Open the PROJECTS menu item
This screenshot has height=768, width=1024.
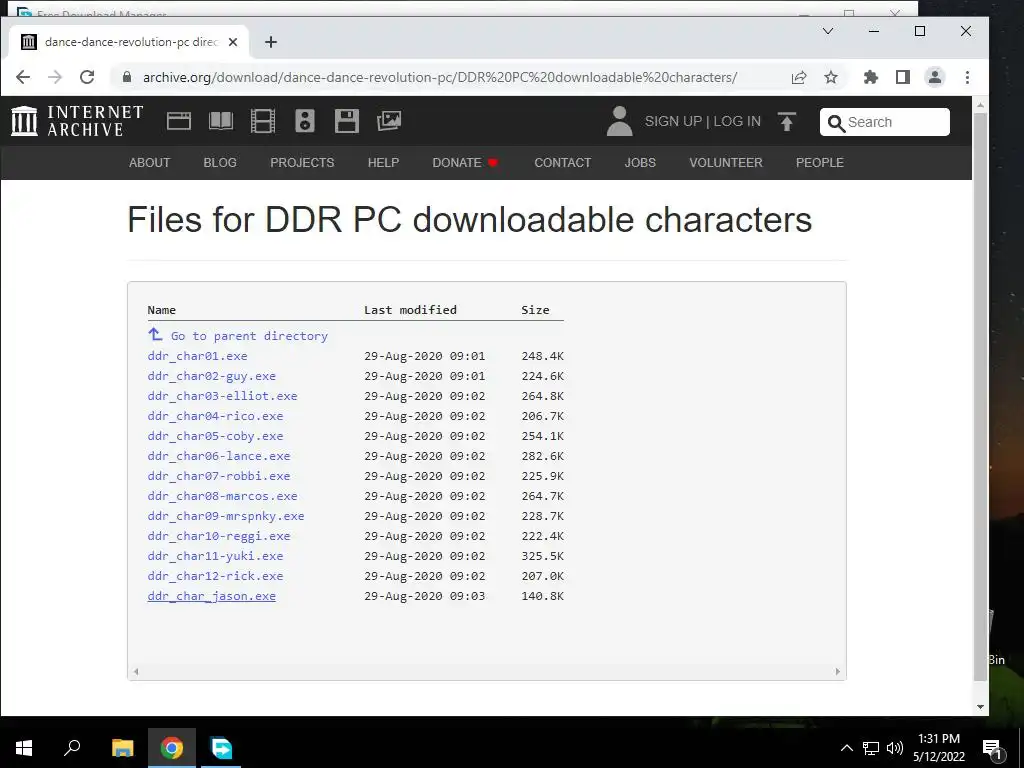click(x=302, y=163)
